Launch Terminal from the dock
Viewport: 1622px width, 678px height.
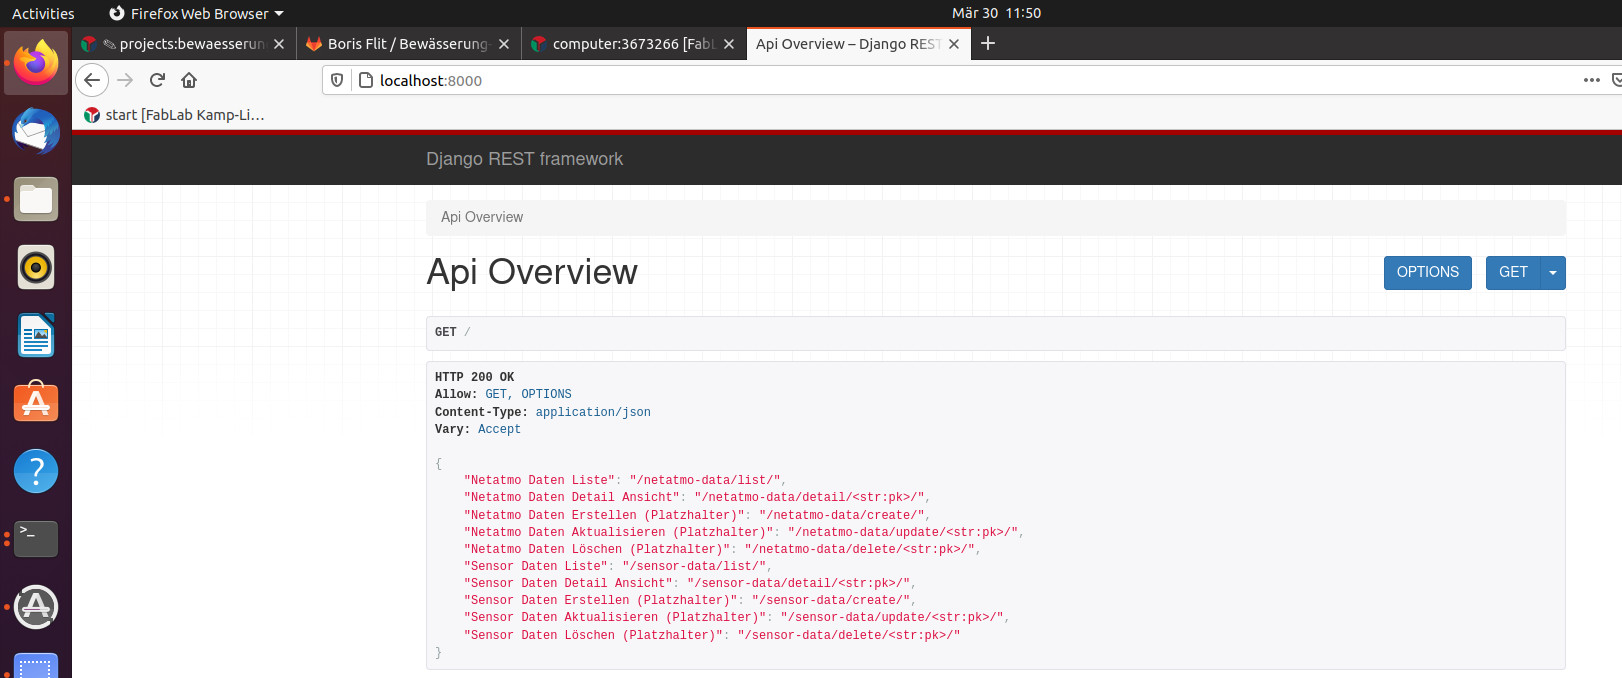36,539
